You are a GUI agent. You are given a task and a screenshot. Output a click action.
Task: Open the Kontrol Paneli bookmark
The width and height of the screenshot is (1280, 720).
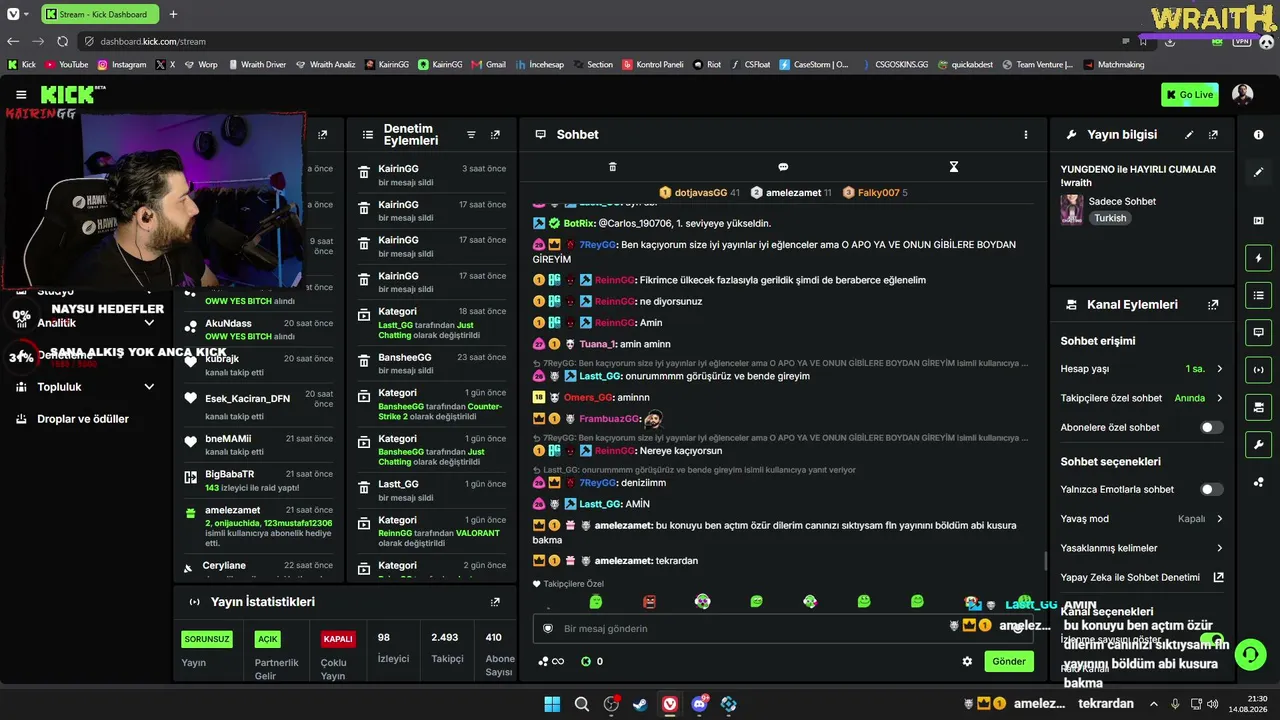(x=653, y=64)
